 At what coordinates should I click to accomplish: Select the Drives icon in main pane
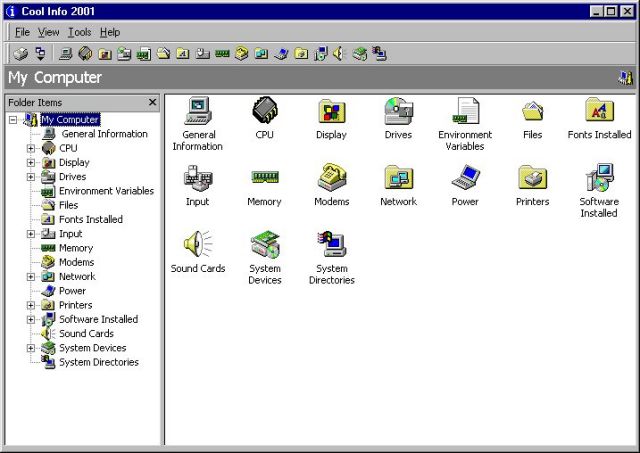pos(398,111)
